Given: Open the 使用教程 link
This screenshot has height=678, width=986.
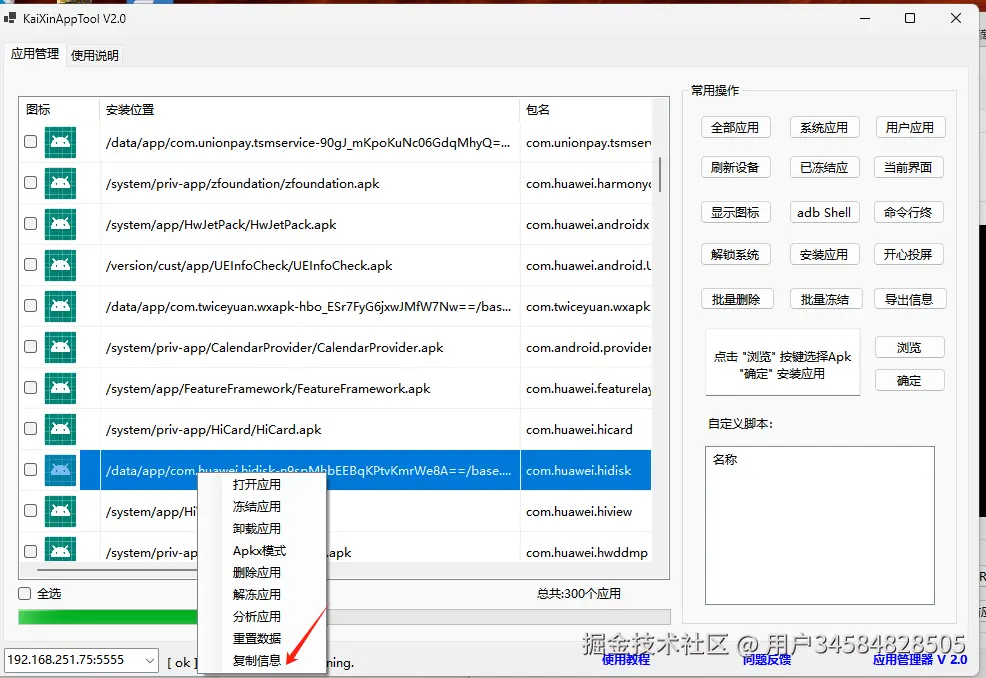Looking at the screenshot, I should click(626, 660).
